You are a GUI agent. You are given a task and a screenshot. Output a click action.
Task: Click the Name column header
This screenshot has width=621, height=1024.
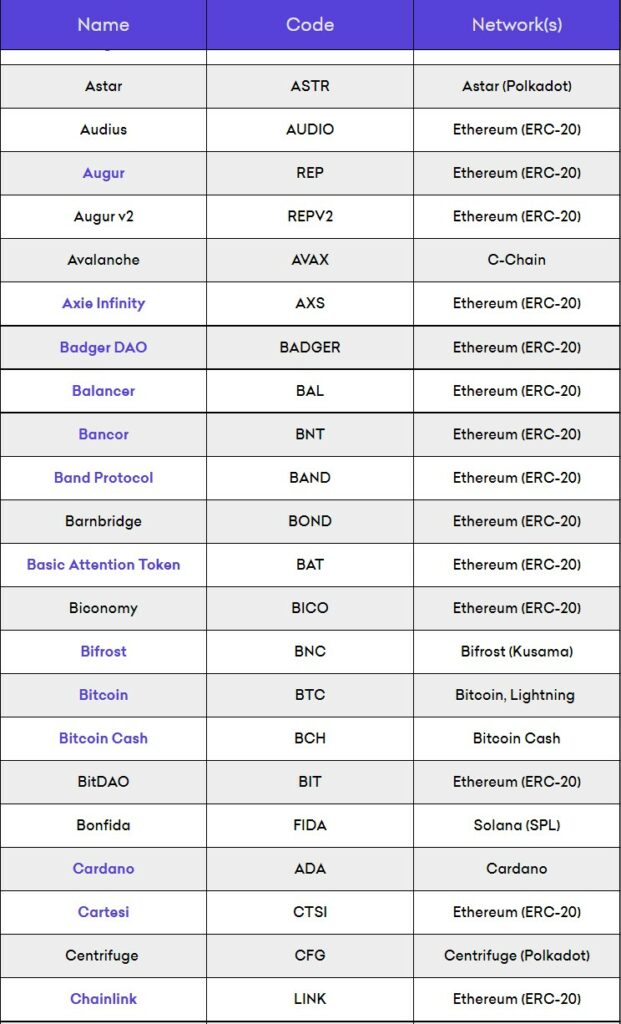click(103, 24)
